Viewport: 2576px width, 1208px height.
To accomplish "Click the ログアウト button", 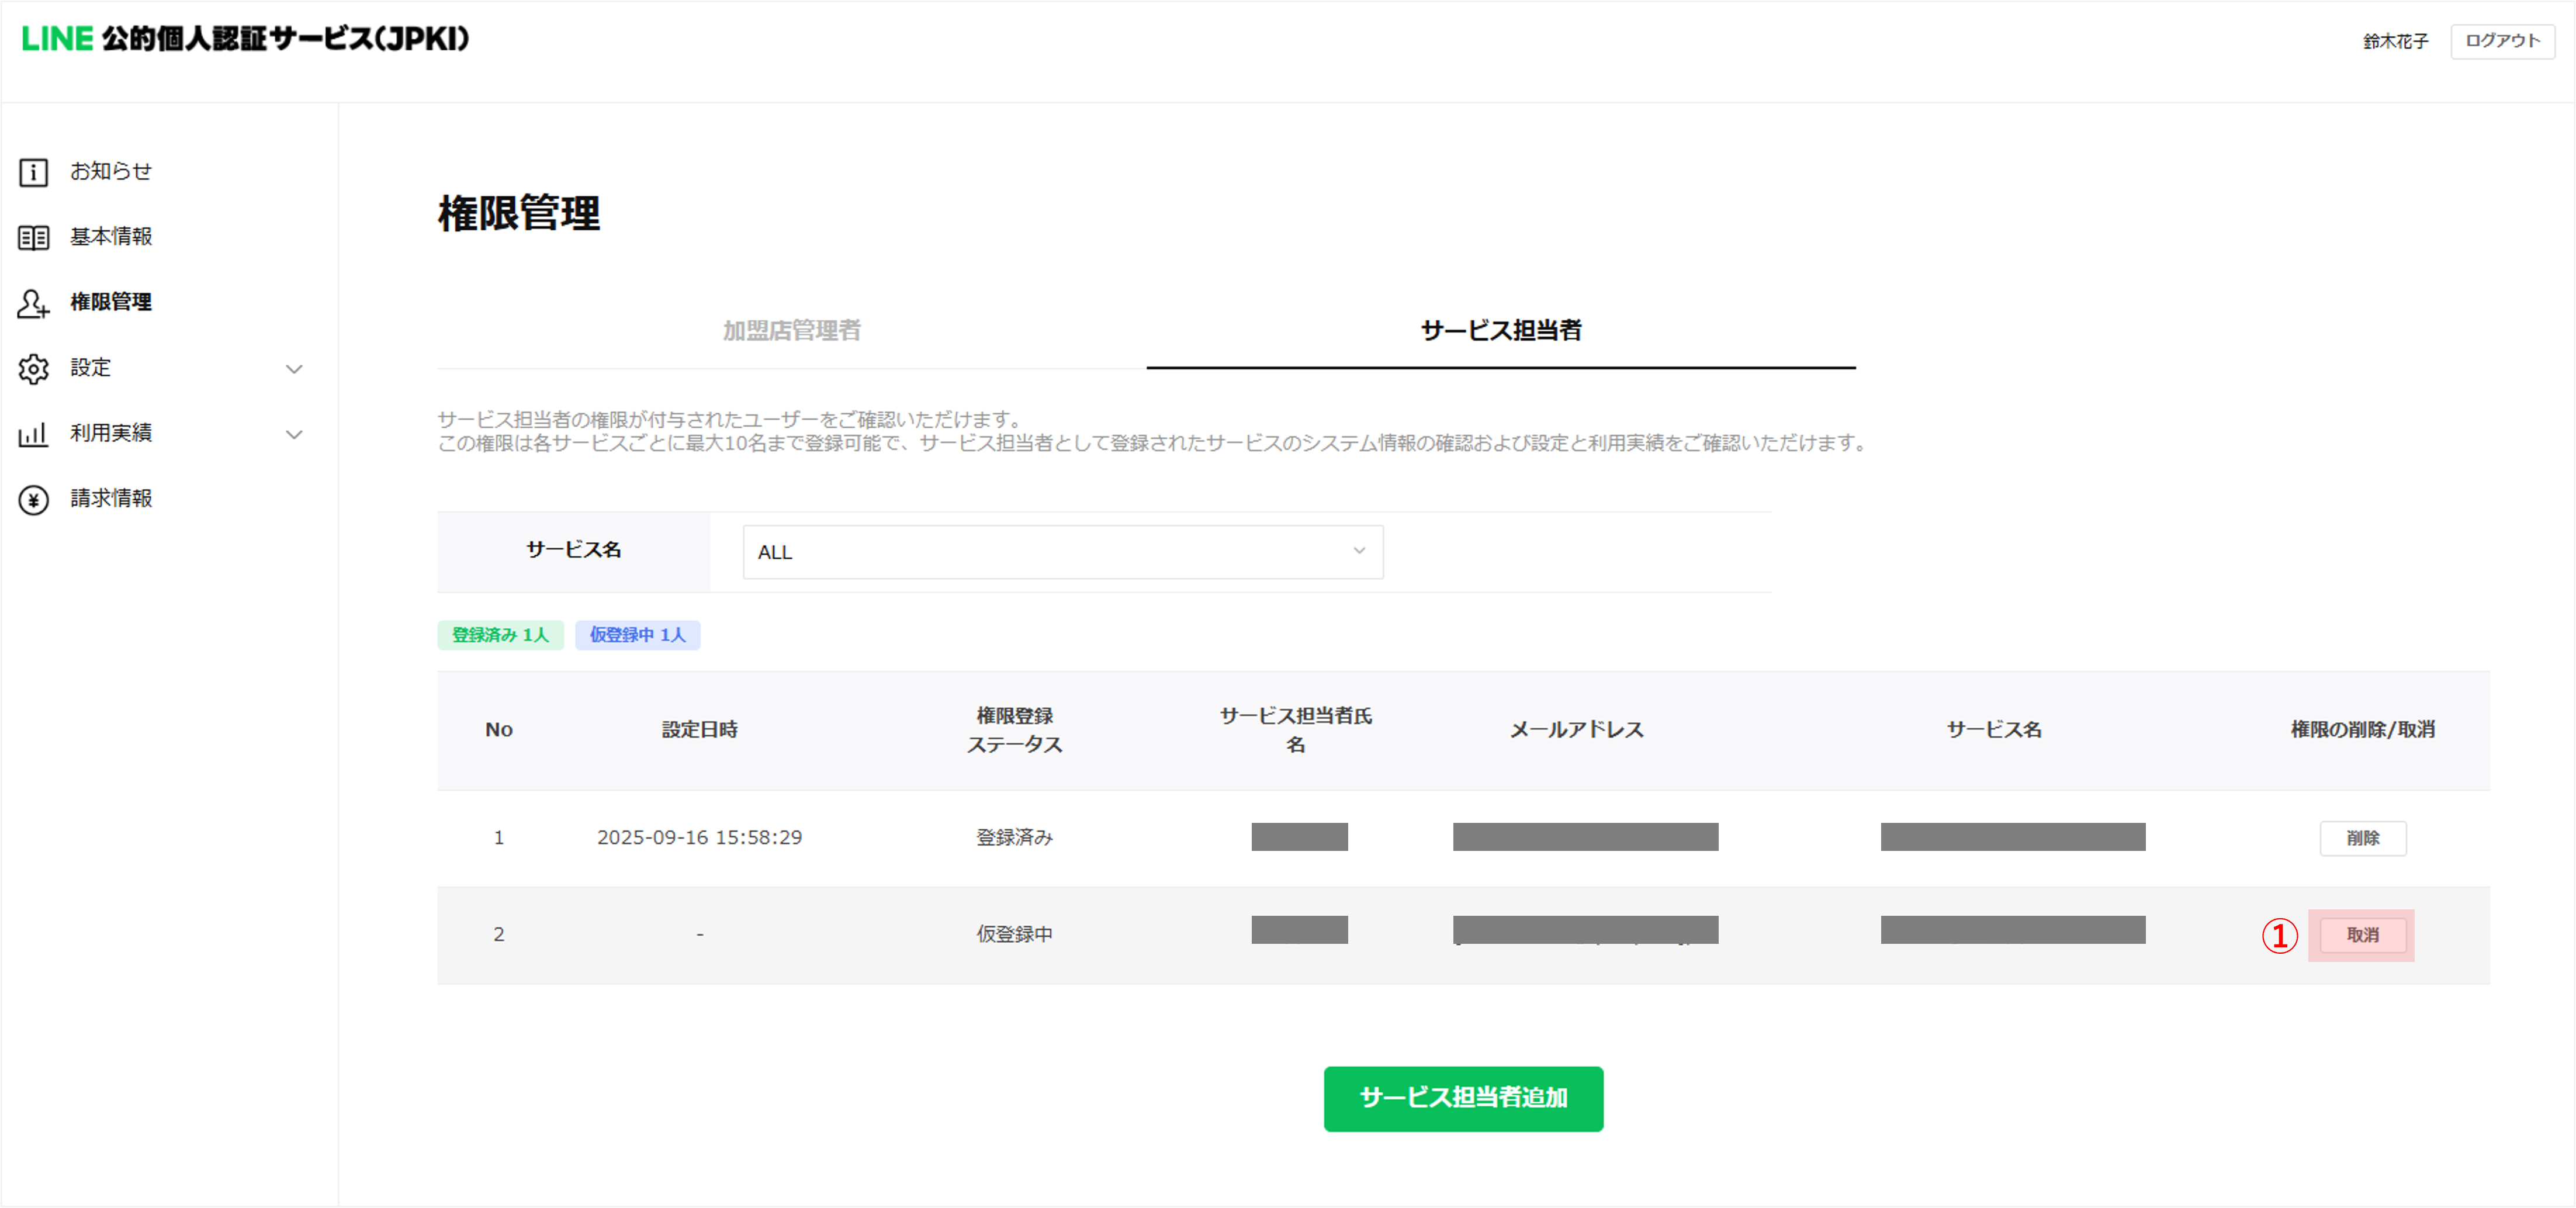I will tap(2502, 41).
